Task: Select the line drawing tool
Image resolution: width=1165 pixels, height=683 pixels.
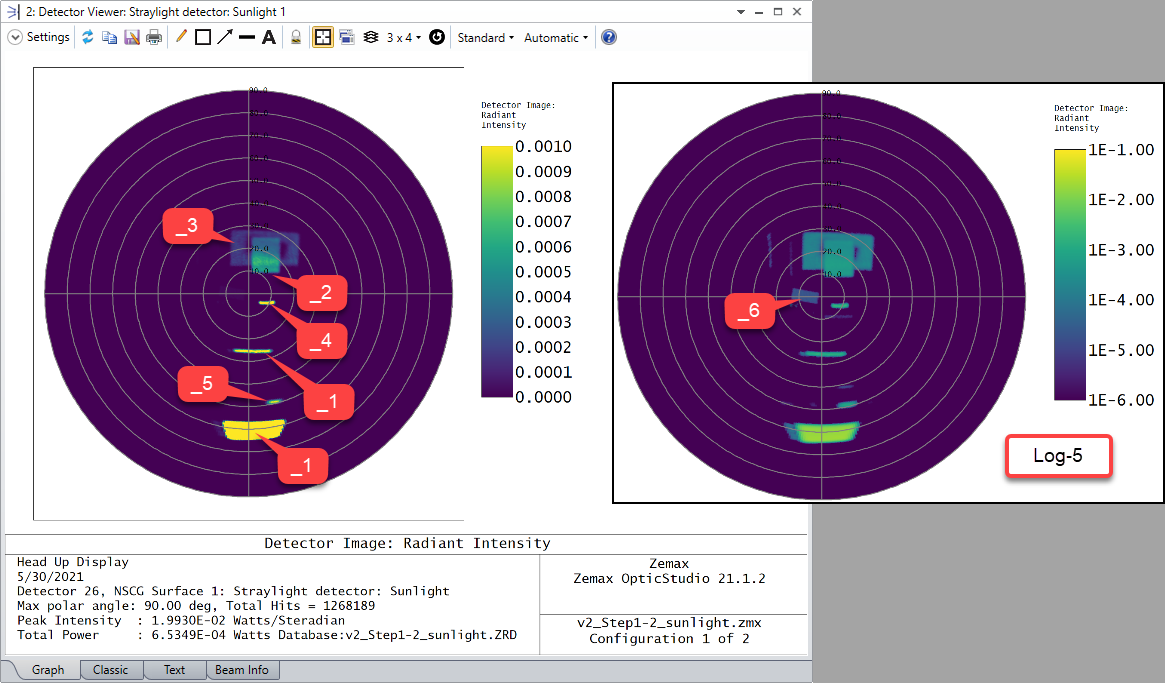Action: click(247, 37)
